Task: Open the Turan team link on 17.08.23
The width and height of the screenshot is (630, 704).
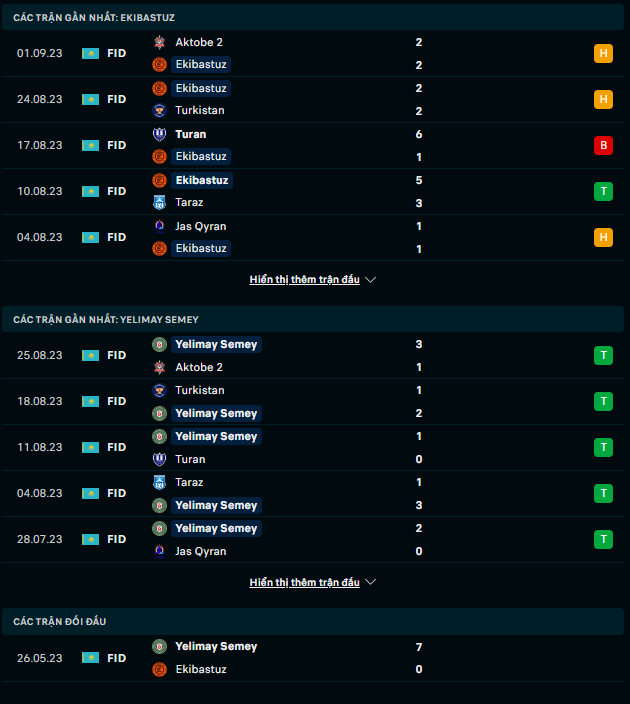Action: pos(190,134)
